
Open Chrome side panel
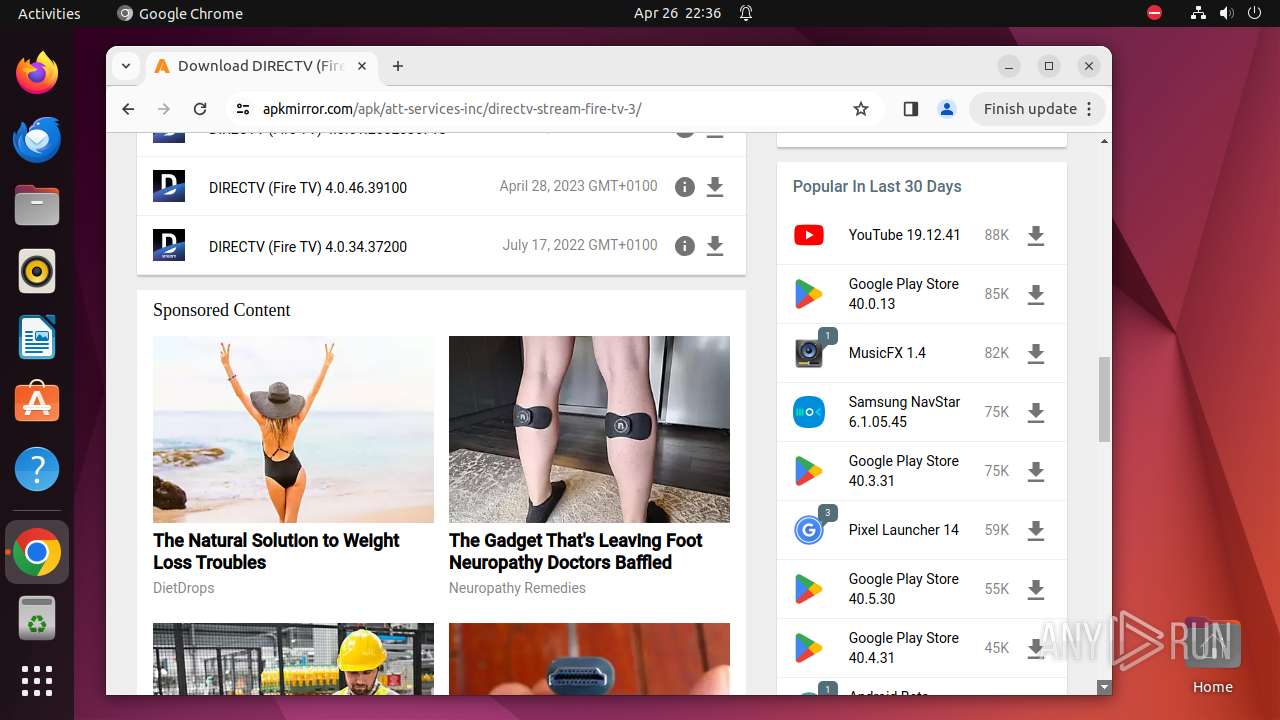910,109
